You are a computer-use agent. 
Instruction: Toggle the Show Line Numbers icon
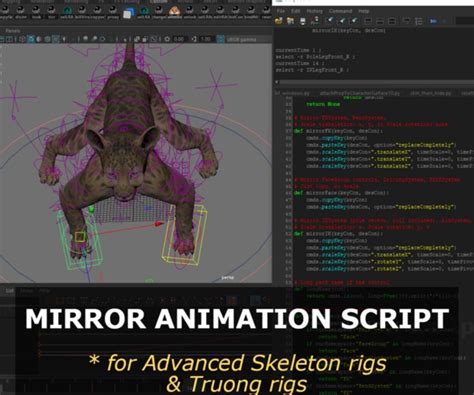pyautogui.click(x=418, y=21)
